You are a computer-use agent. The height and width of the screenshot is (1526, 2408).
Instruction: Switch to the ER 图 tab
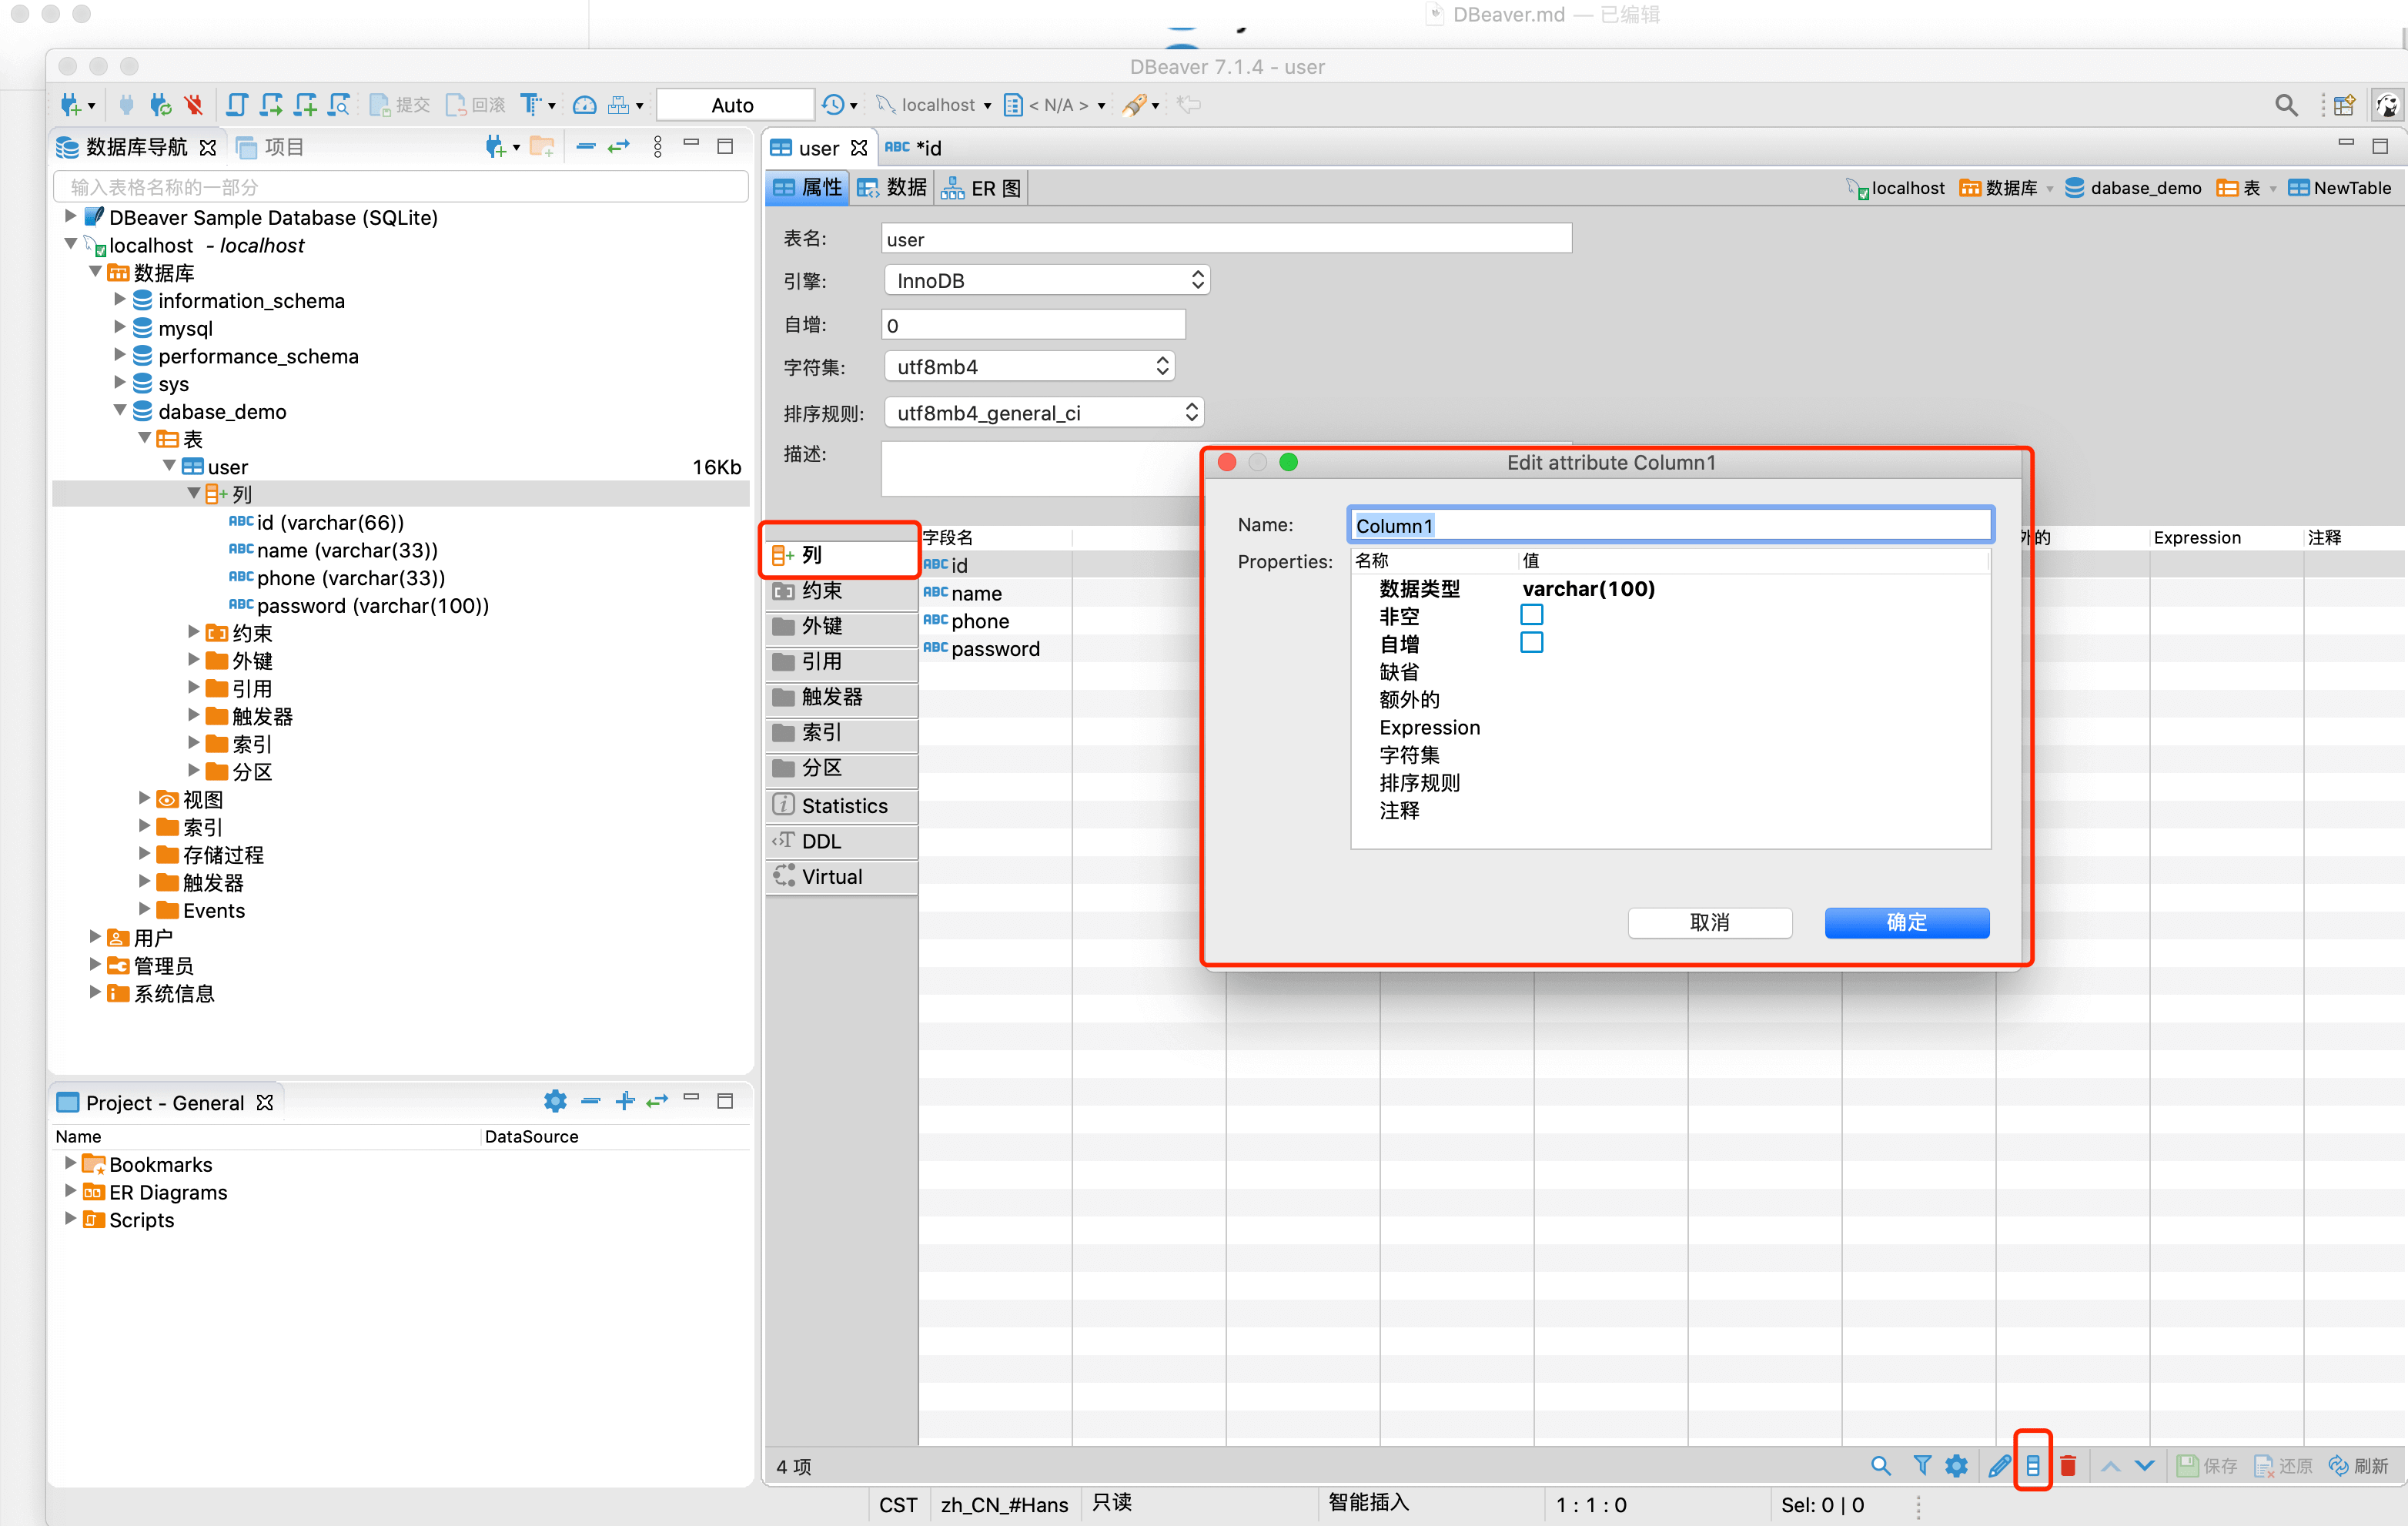coord(982,188)
